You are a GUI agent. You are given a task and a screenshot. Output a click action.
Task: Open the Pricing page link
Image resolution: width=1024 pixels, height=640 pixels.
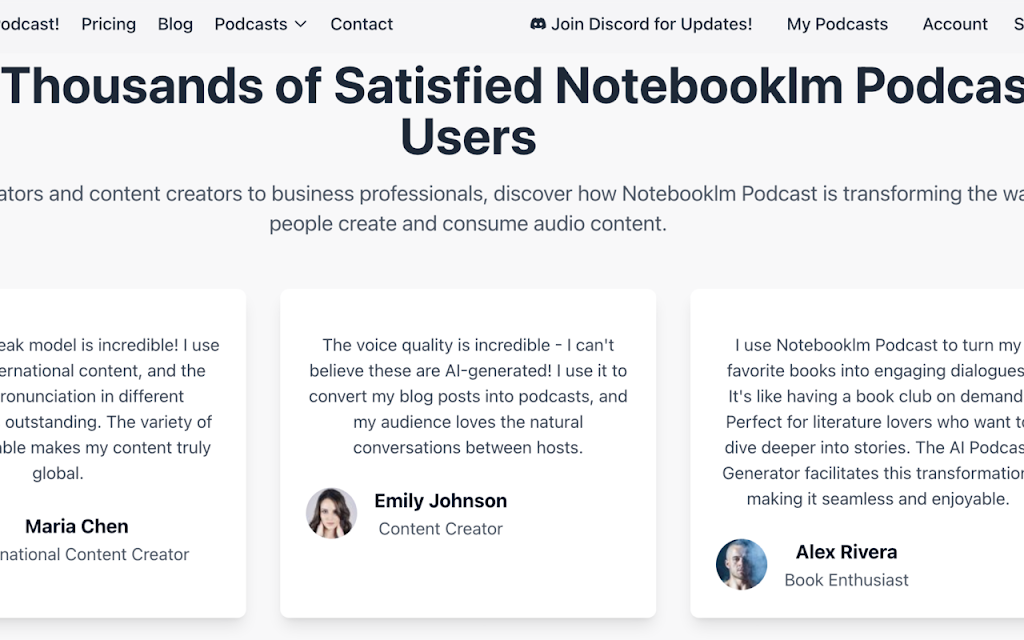pyautogui.click(x=108, y=24)
